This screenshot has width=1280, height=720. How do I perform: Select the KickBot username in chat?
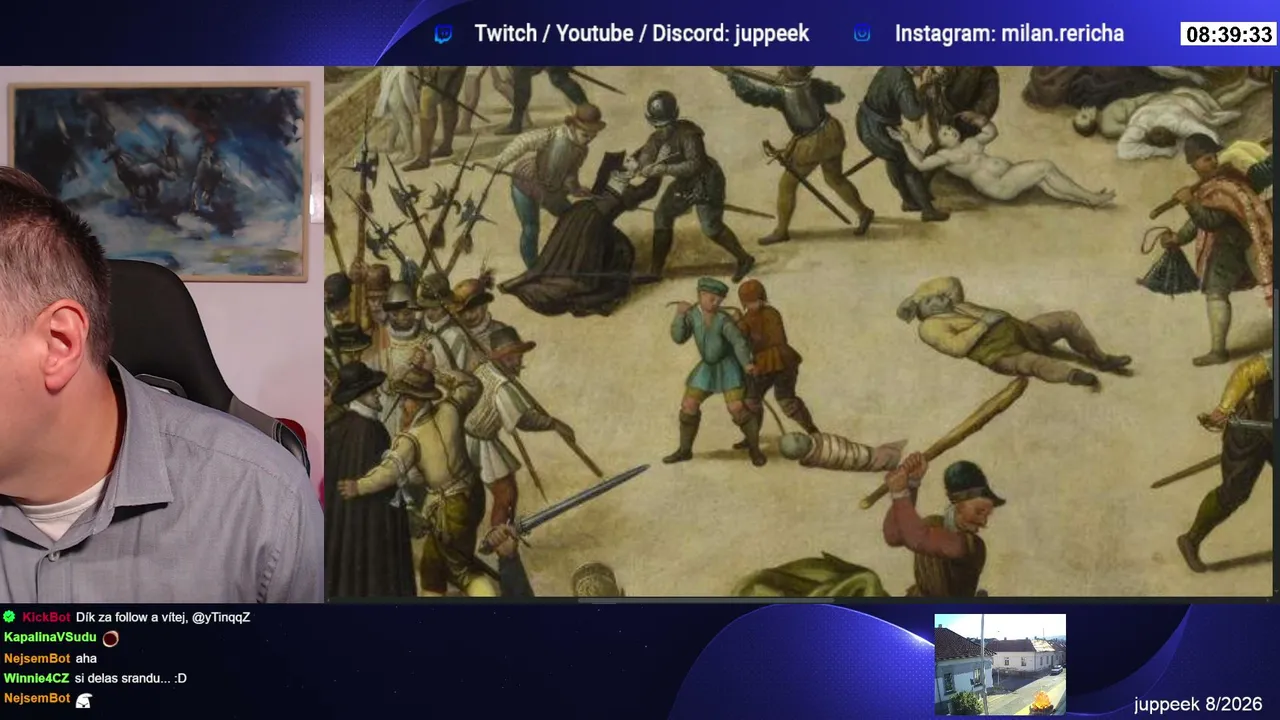pyautogui.click(x=46, y=617)
